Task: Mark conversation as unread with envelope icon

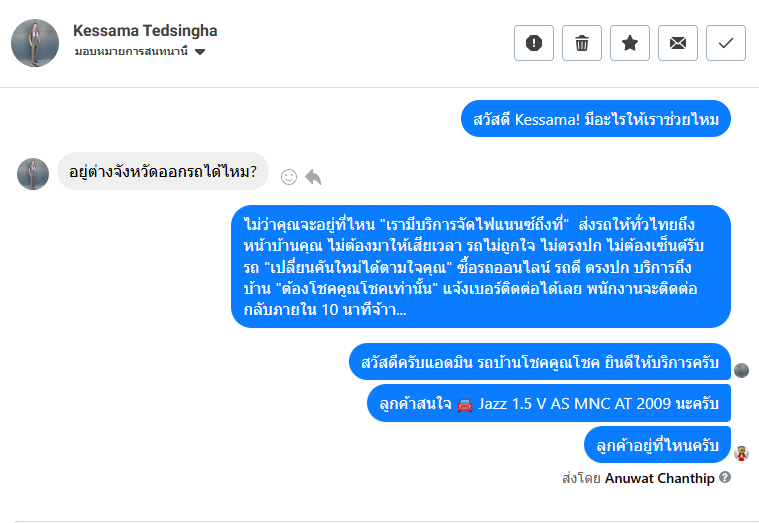Action: pyautogui.click(x=677, y=43)
